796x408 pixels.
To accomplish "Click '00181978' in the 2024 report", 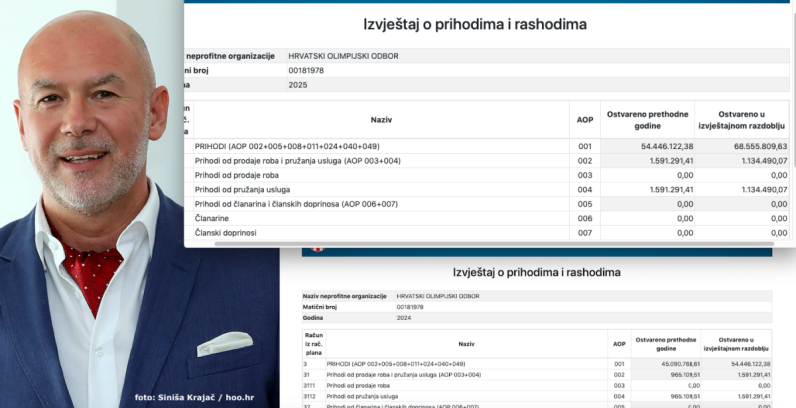I will point(410,307).
